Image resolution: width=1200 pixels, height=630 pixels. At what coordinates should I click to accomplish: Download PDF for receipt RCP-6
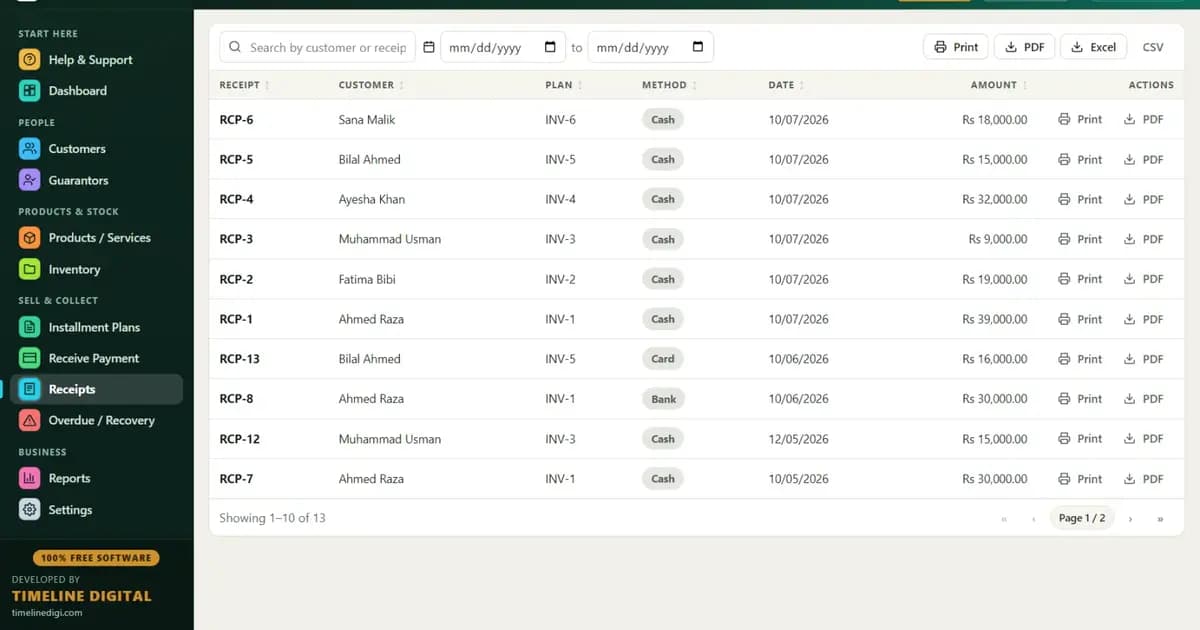pyautogui.click(x=1144, y=120)
